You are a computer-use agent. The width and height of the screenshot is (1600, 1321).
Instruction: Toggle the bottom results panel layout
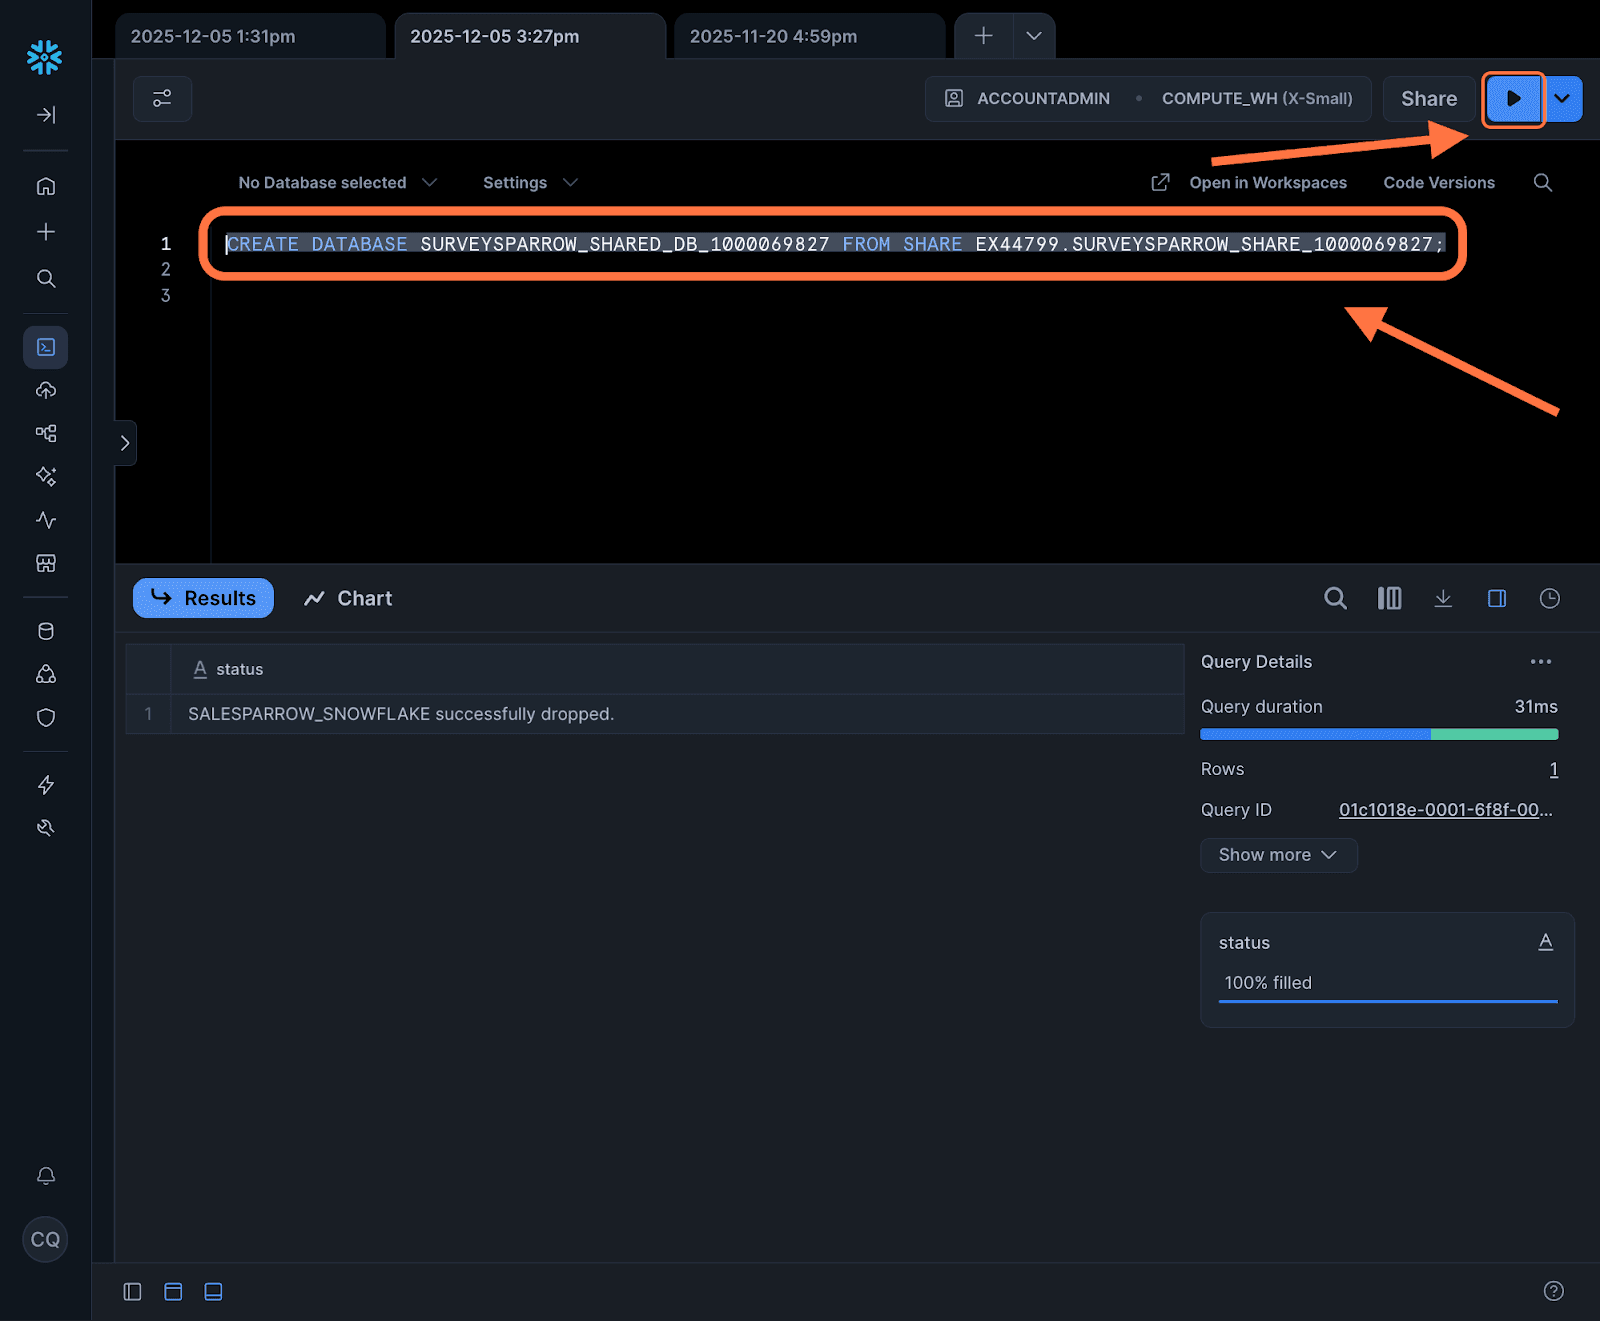[213, 1291]
